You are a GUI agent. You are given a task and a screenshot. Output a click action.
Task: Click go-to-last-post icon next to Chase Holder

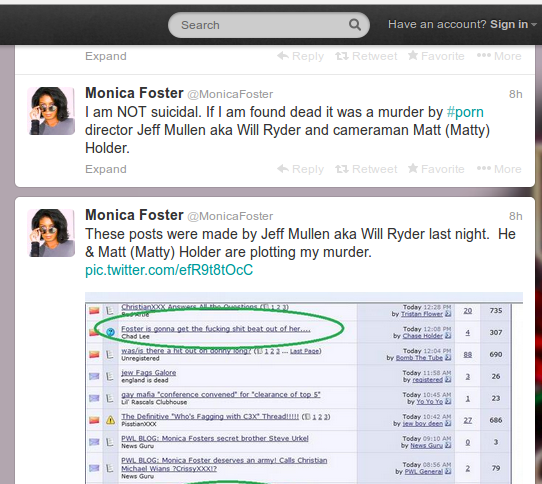click(448, 336)
